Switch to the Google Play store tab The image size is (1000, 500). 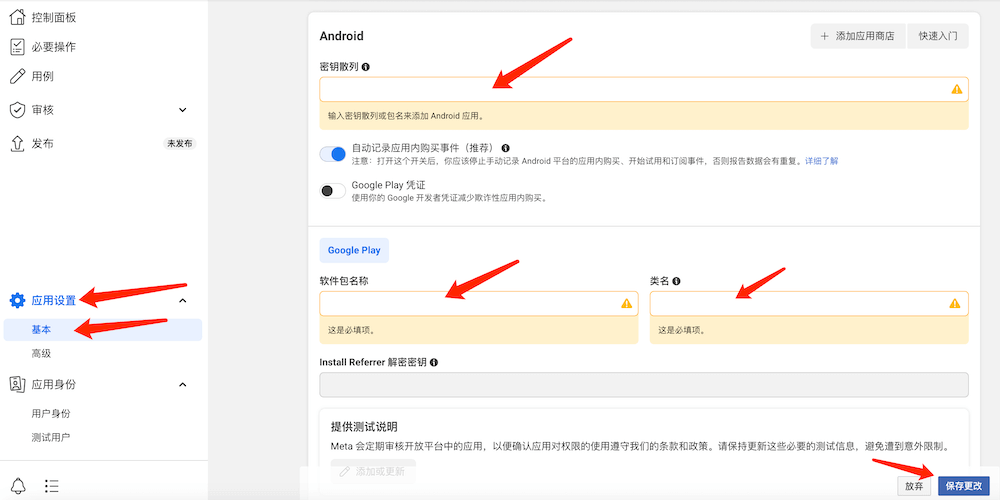(x=353, y=250)
